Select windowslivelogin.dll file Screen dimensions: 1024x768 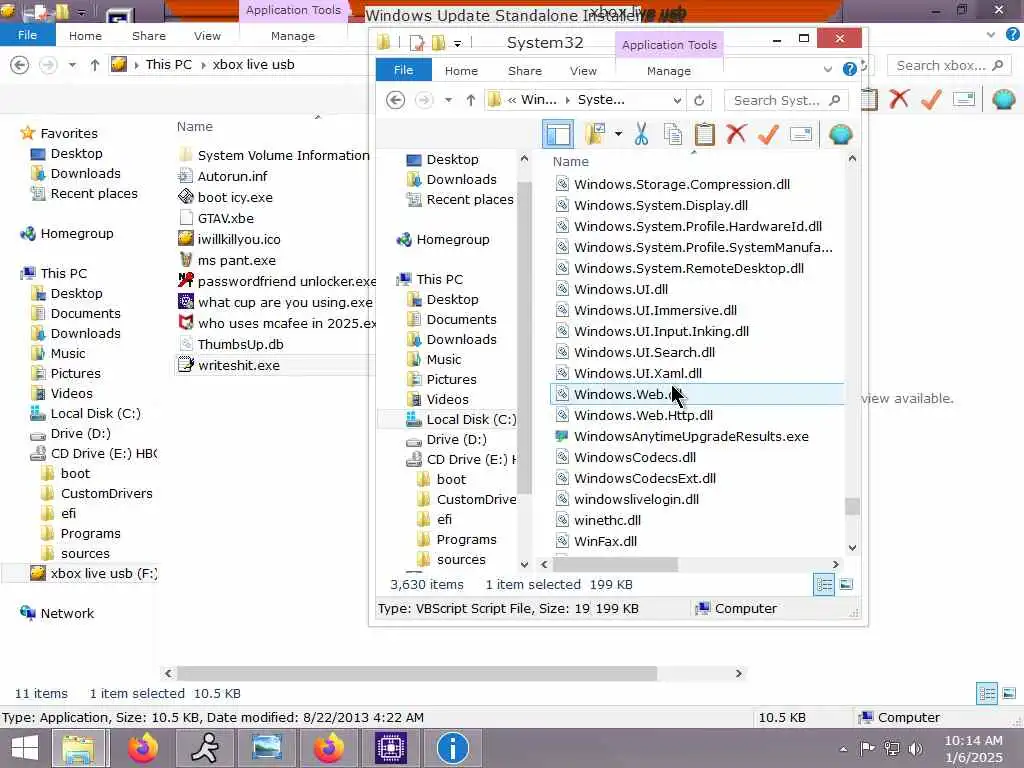[x=636, y=499]
